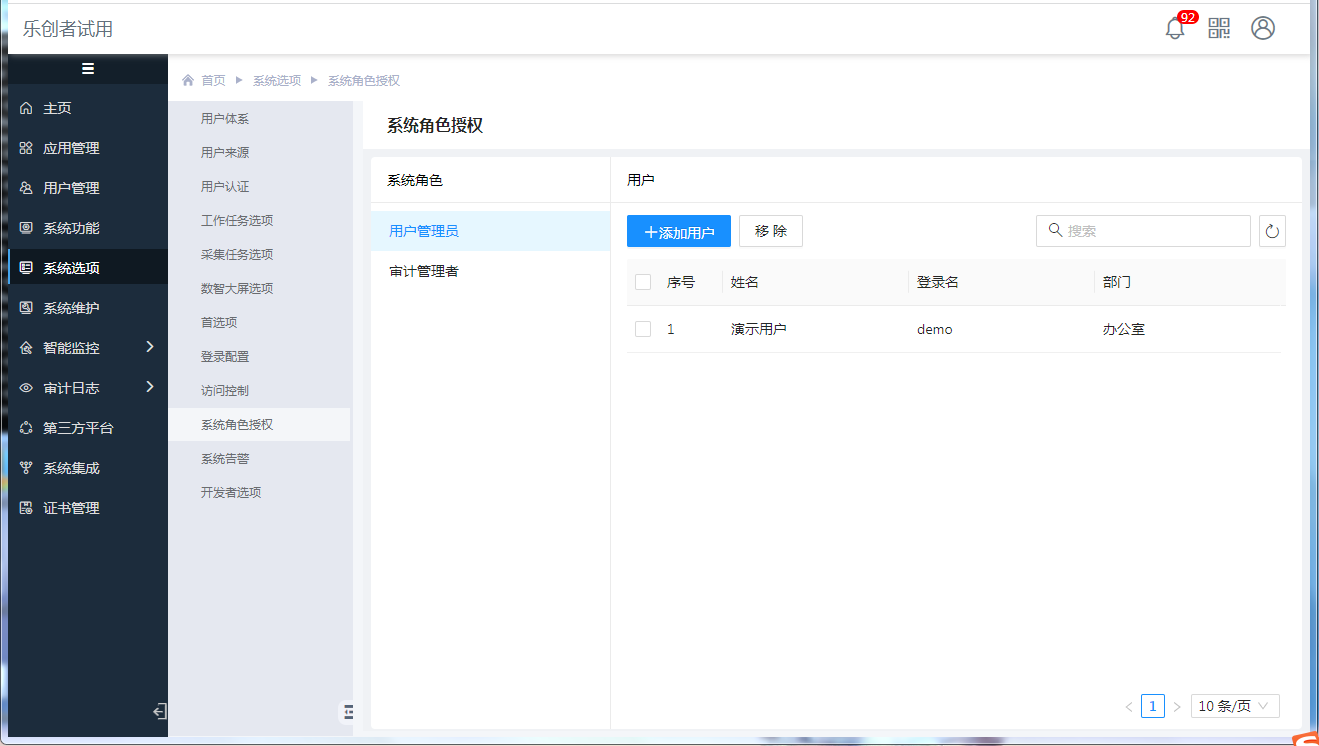Select all rows with header checkbox

point(643,282)
